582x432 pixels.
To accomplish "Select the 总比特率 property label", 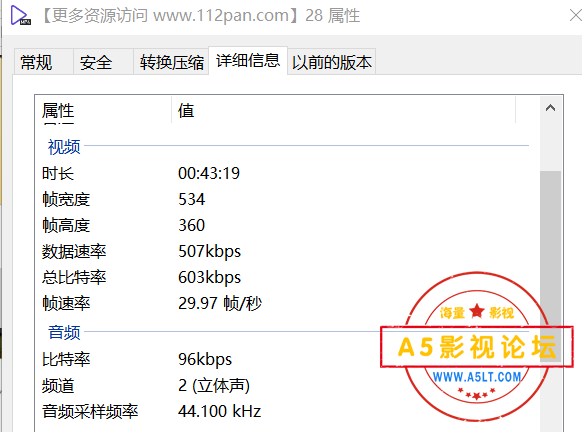I will pos(74,277).
